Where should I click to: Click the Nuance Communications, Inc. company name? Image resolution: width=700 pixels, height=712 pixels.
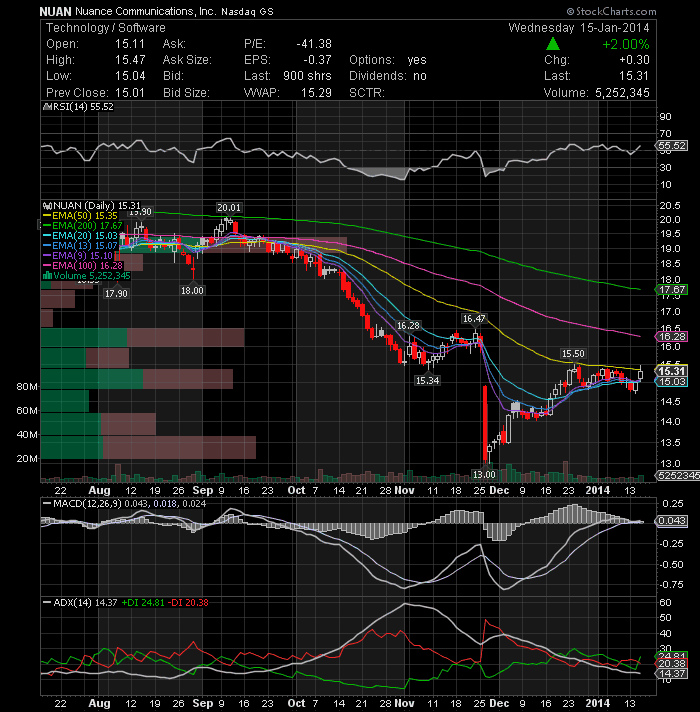tap(146, 11)
